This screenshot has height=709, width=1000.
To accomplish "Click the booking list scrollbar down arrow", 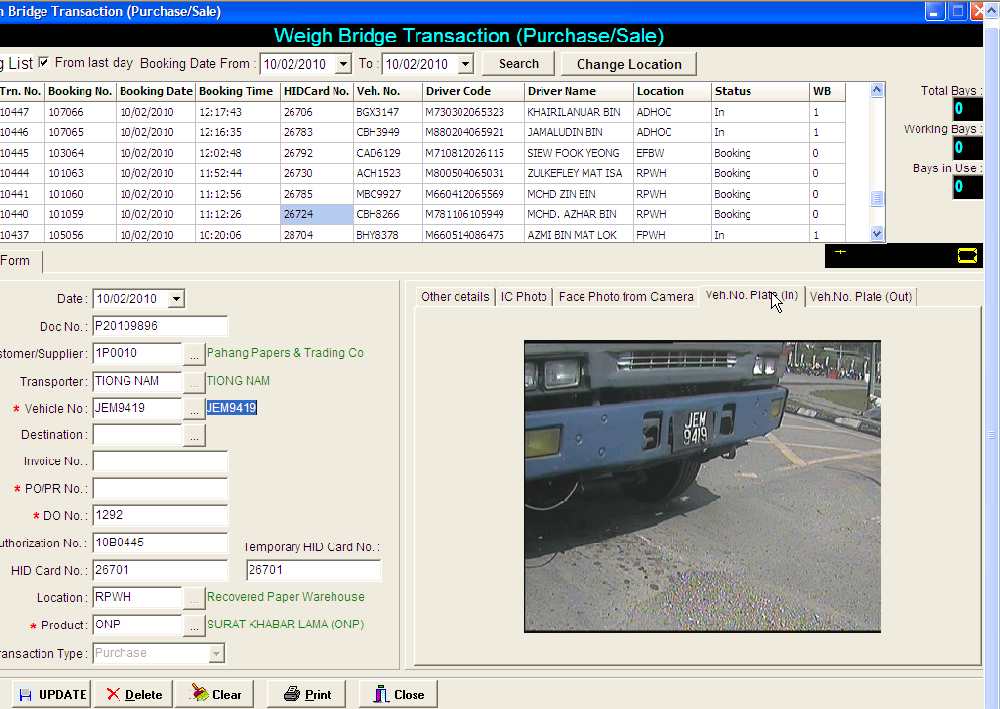I will point(877,234).
